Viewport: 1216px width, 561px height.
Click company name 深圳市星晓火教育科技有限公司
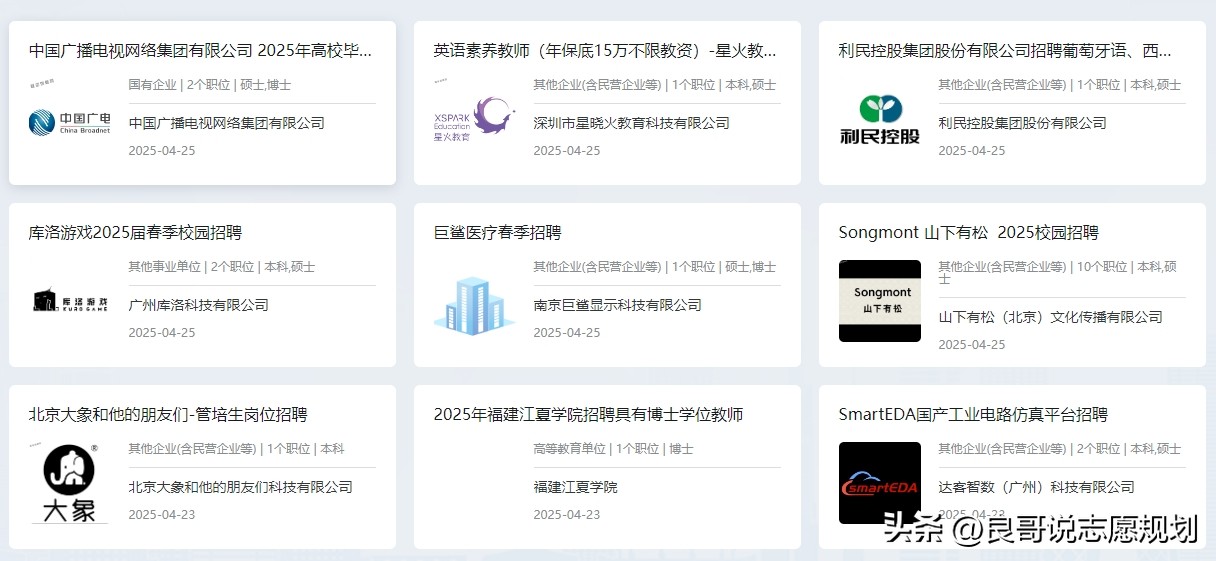tap(631, 123)
